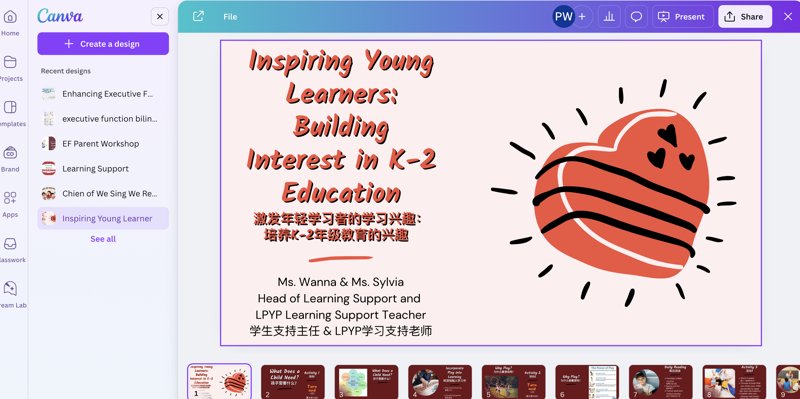The height and width of the screenshot is (399, 800).
Task: Select slide 4 thumbnail Incorporate Play
Action: (440, 381)
